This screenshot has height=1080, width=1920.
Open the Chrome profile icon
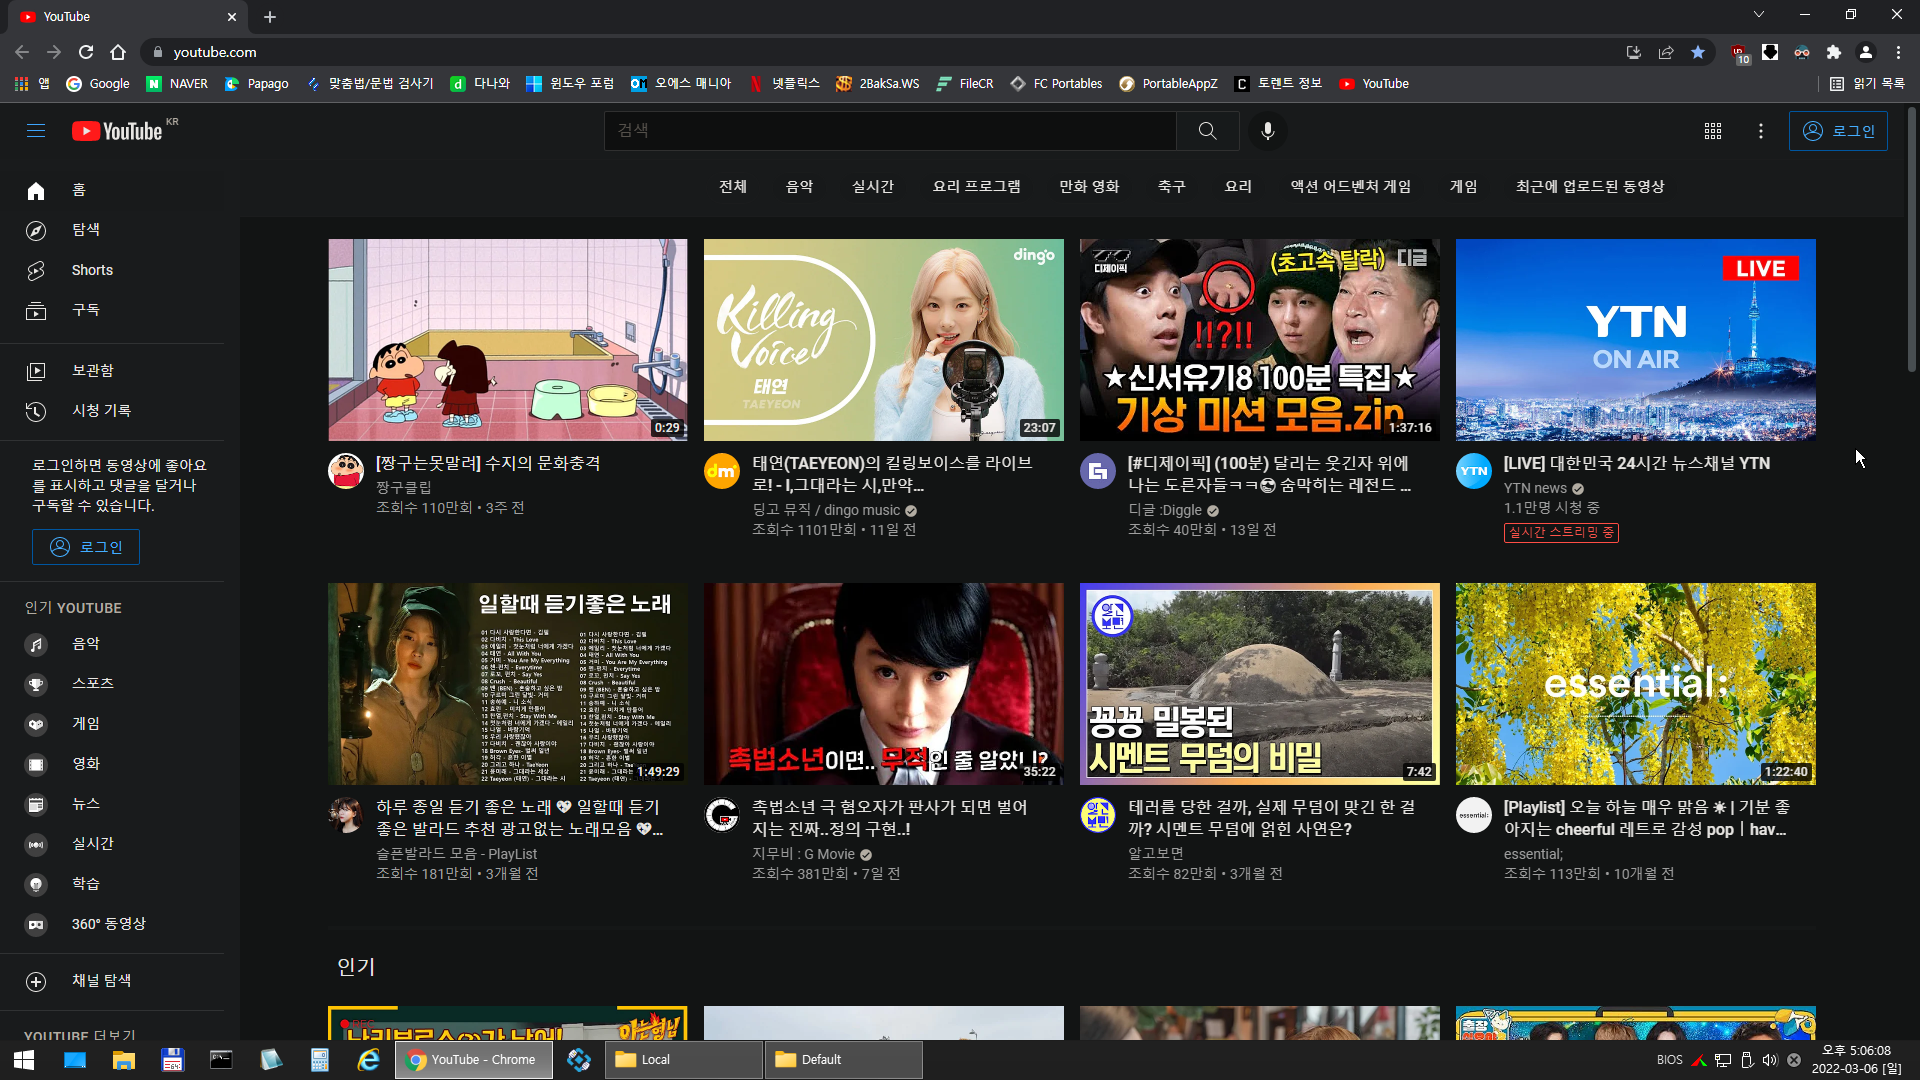(1866, 52)
